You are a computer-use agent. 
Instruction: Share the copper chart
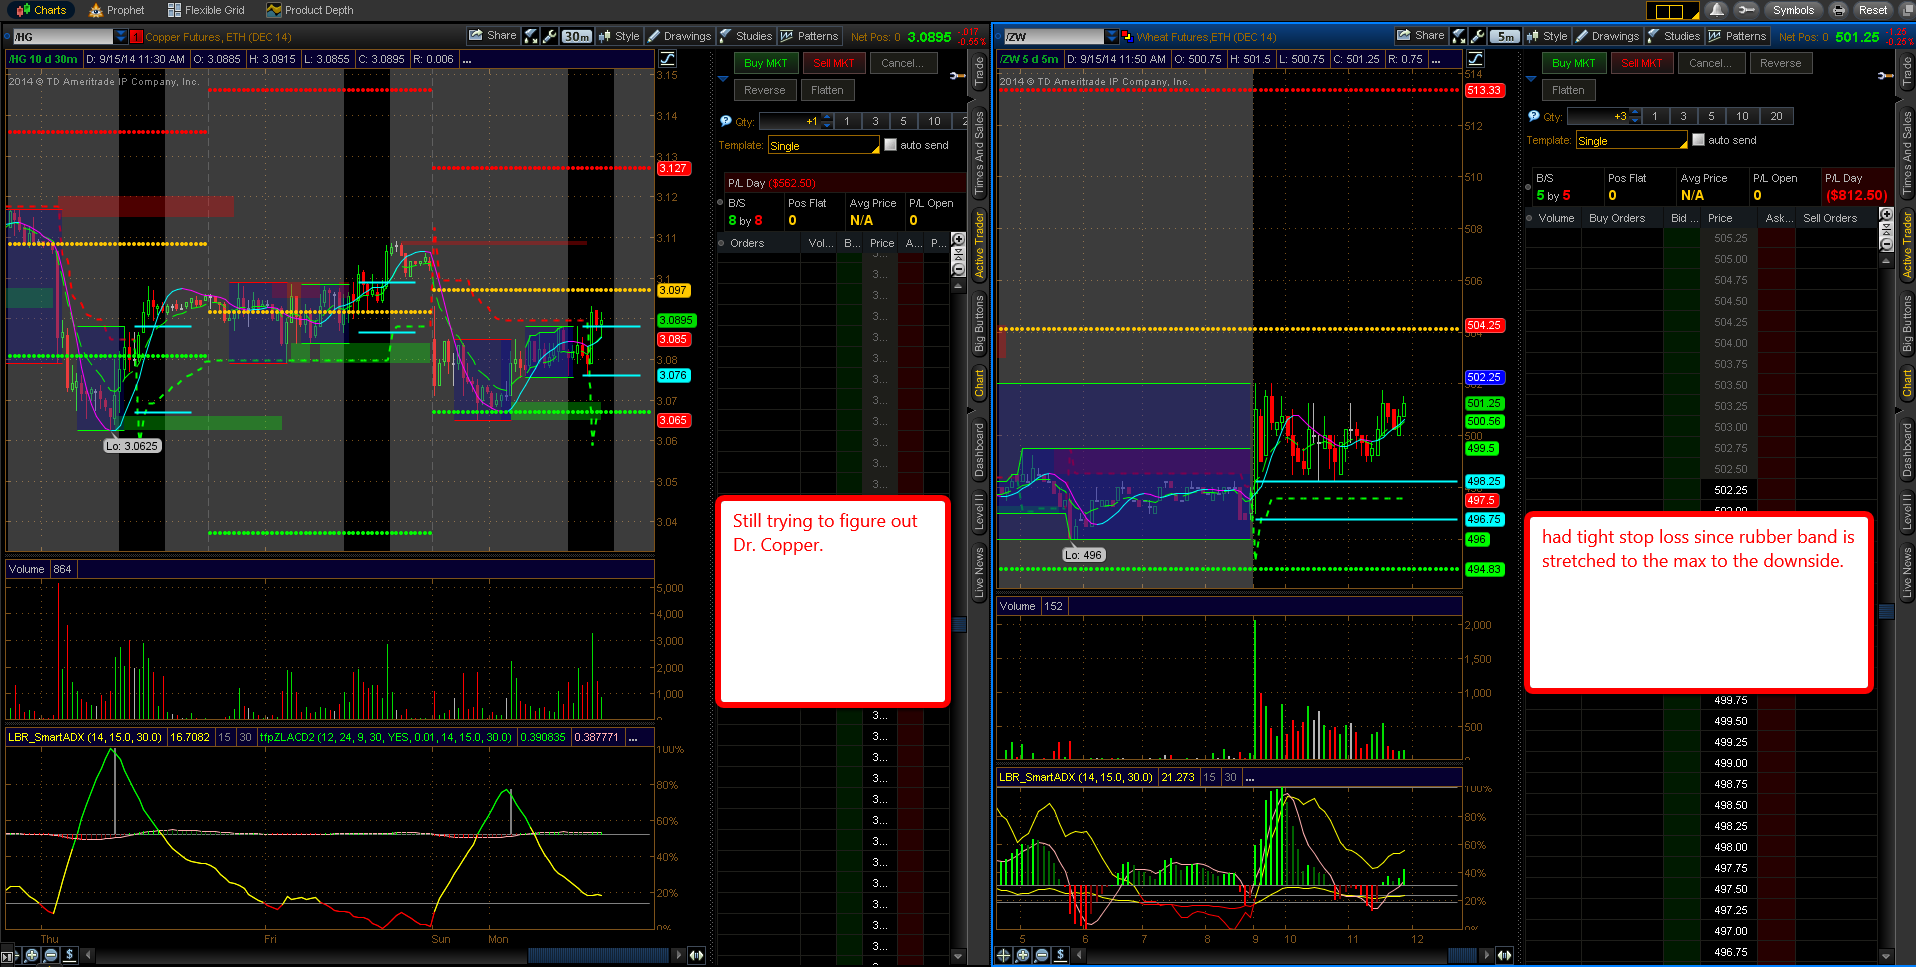493,36
